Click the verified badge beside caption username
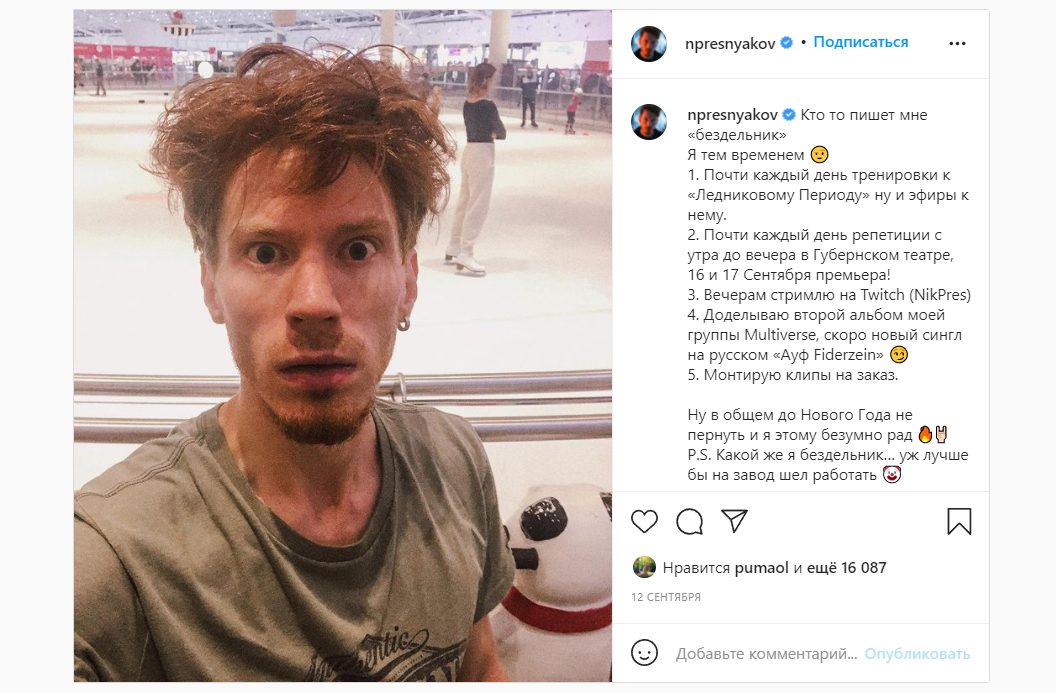This screenshot has height=693, width=1056. [x=789, y=114]
